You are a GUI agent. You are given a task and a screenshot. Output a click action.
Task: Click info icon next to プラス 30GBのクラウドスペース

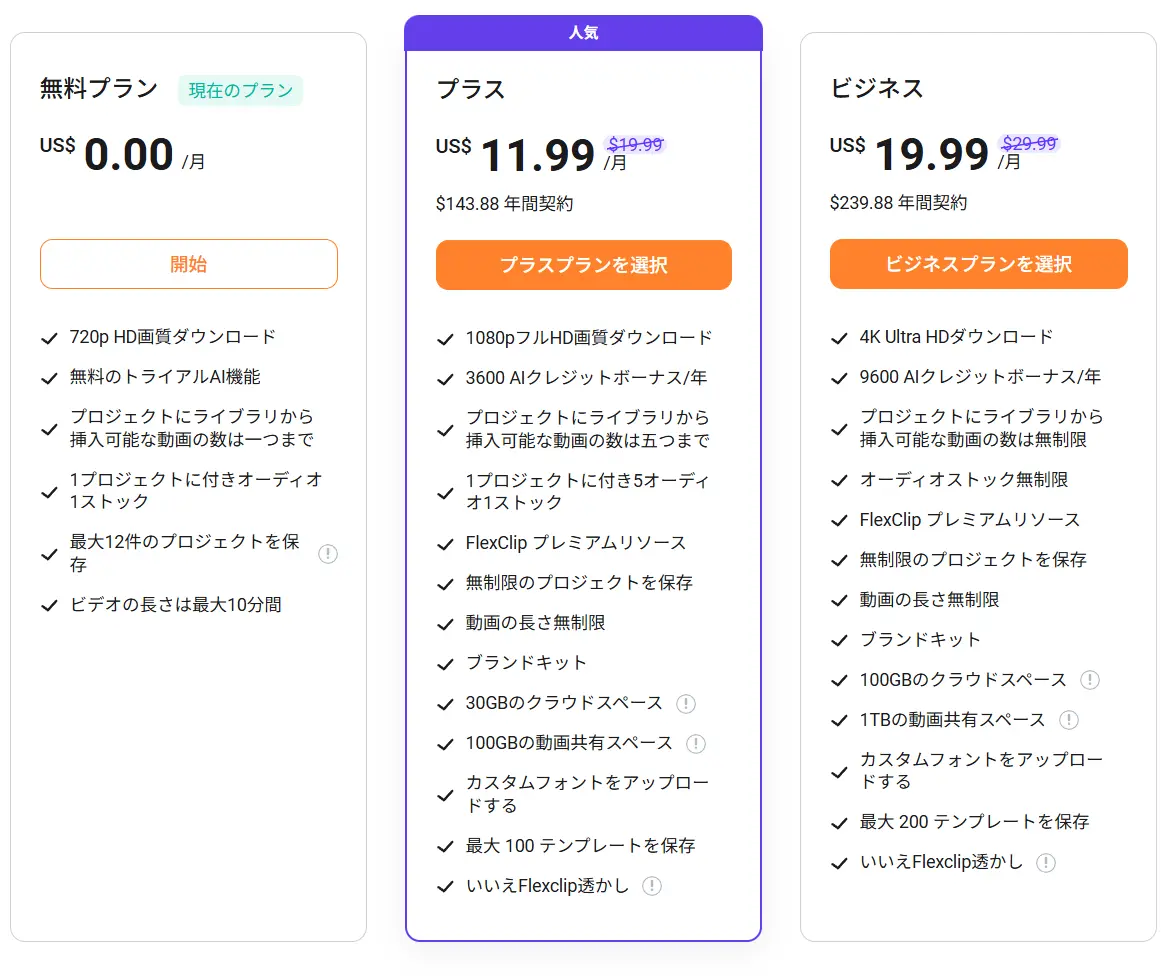tap(686, 704)
